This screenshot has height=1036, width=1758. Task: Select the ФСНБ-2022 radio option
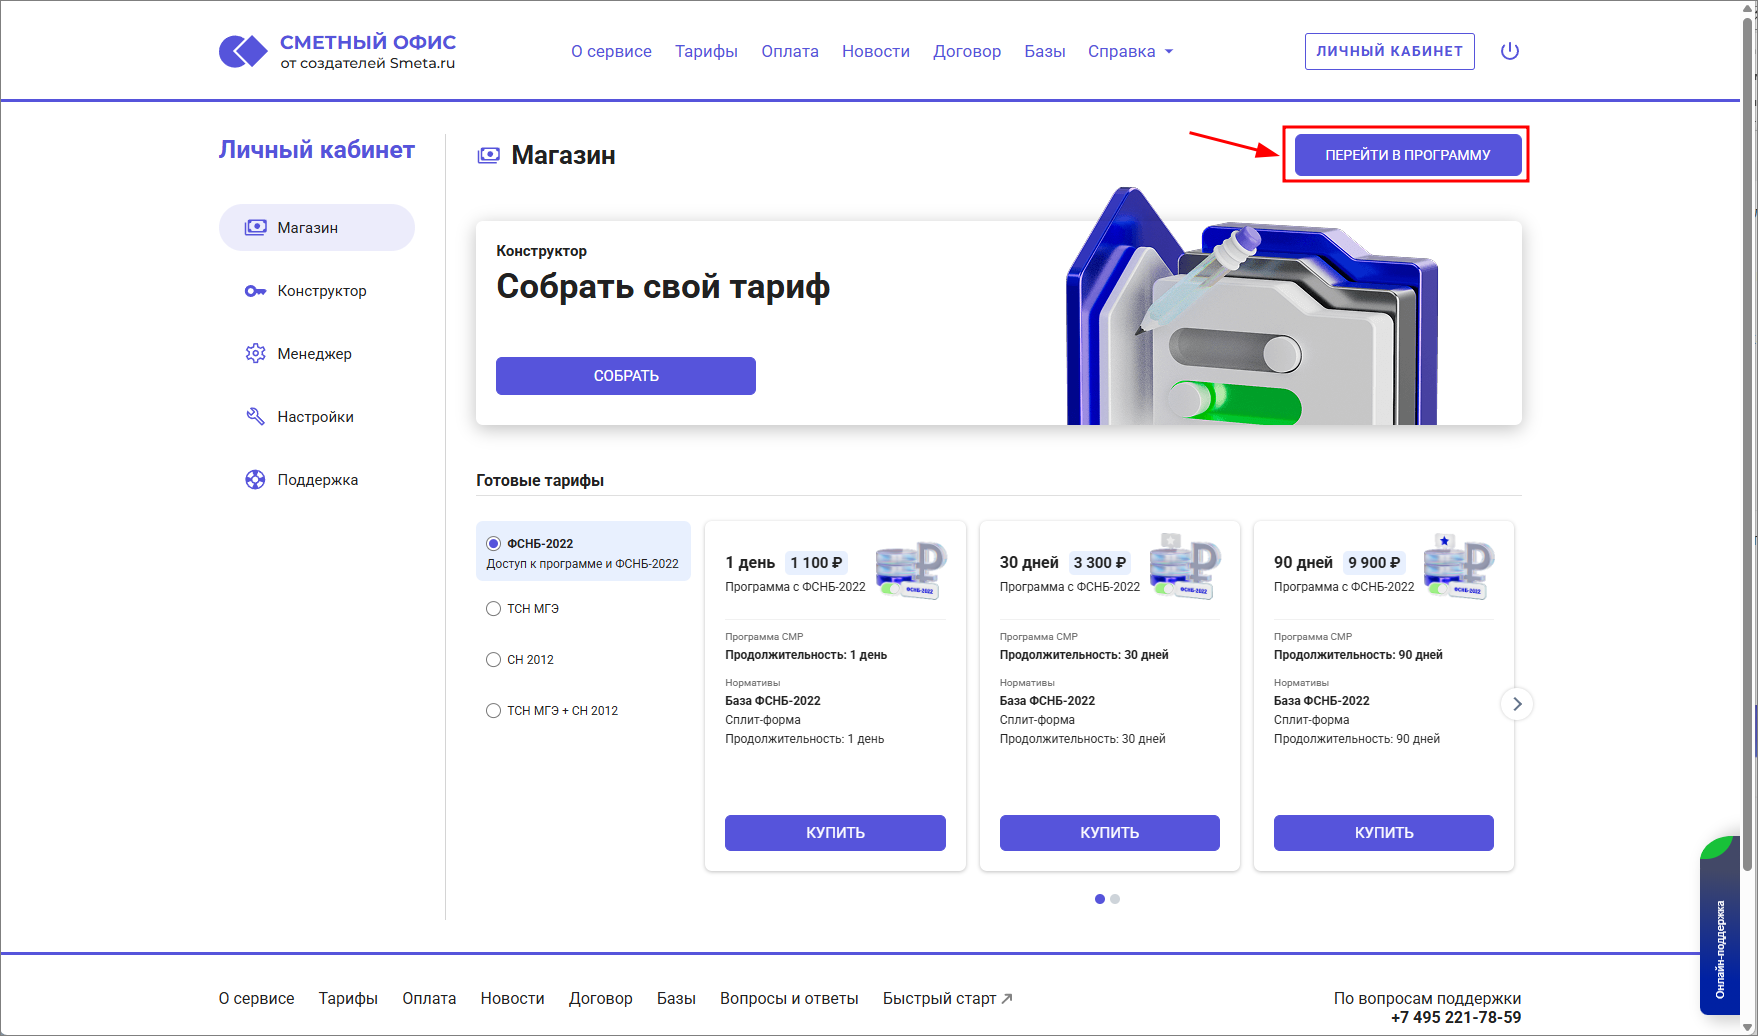(x=493, y=544)
